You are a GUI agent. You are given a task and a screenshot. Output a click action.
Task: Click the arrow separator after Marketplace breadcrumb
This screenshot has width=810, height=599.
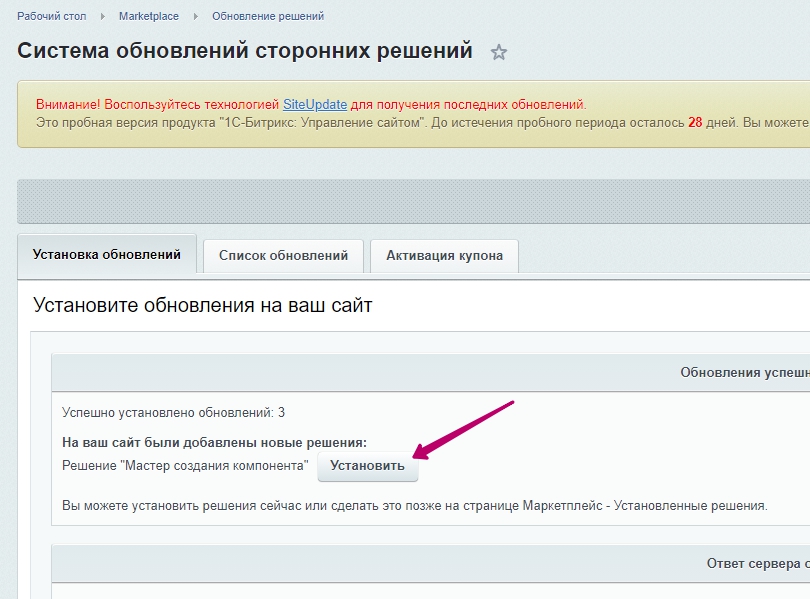point(195,17)
